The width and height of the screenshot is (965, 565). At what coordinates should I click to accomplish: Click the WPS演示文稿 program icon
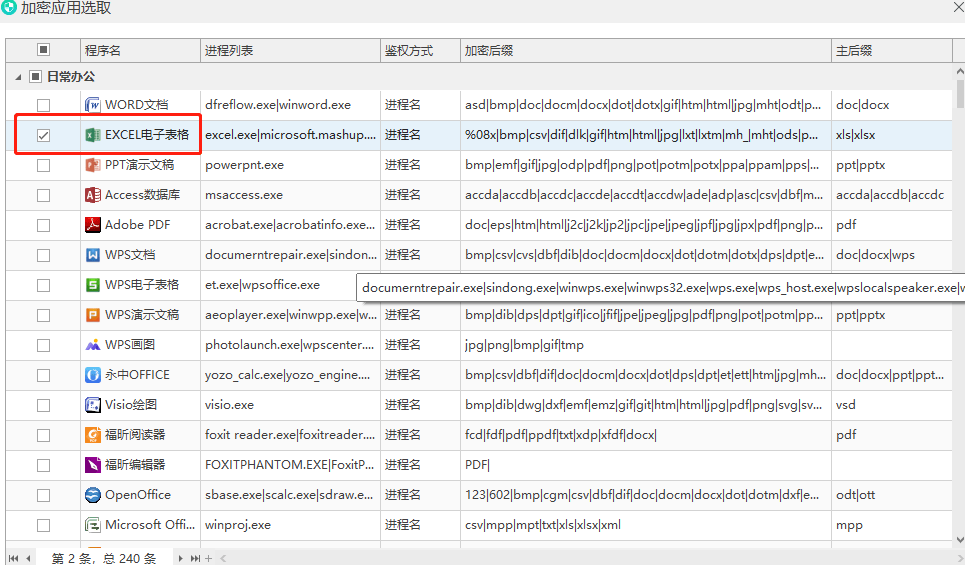point(92,315)
